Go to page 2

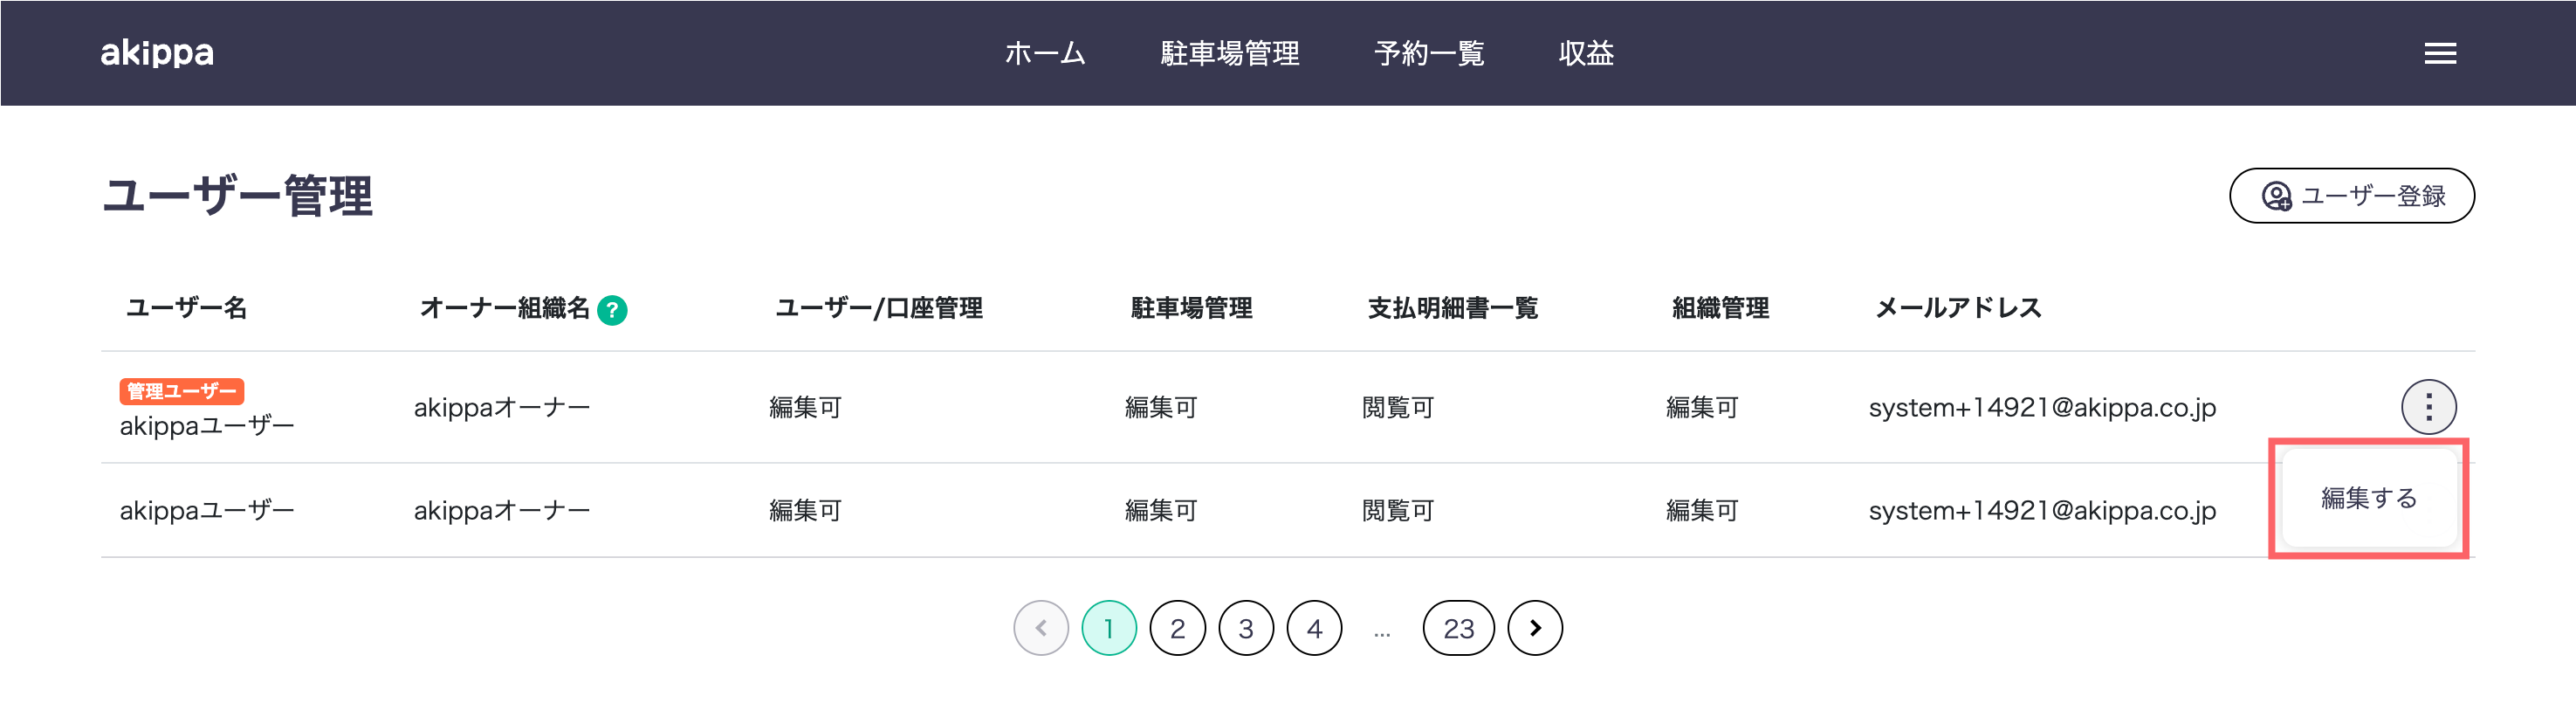pos(1177,628)
